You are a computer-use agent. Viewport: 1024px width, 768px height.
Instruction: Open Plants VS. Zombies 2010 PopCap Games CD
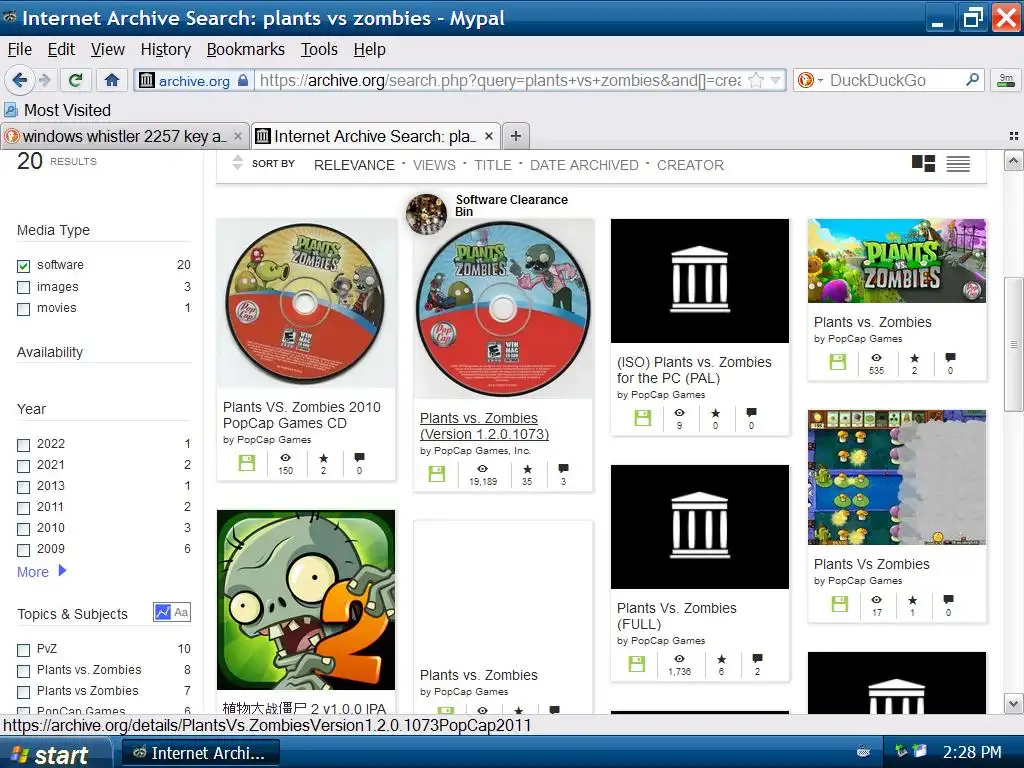[x=302, y=415]
